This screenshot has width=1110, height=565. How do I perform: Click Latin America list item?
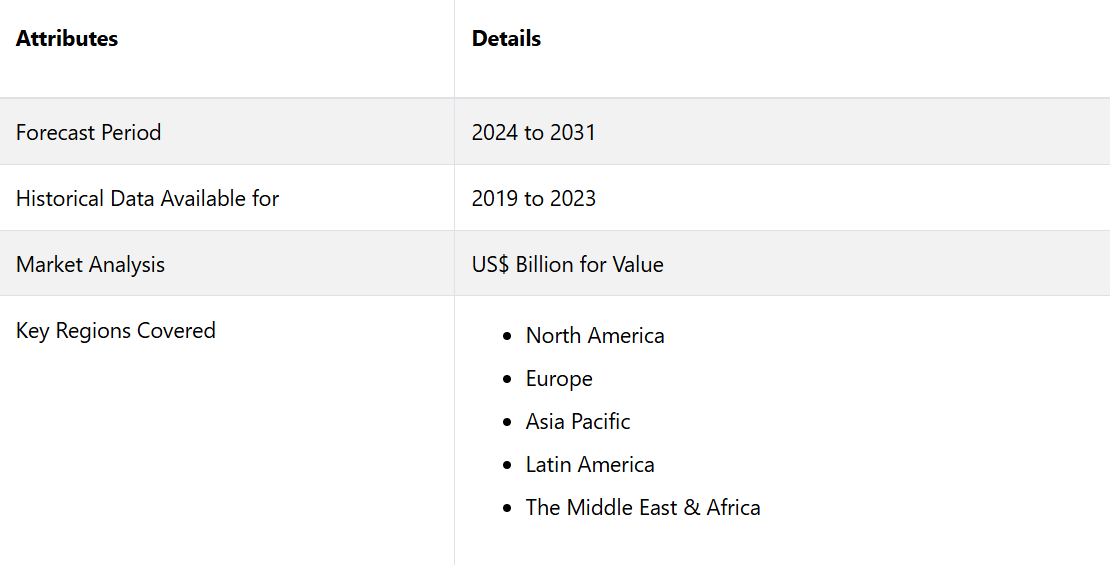click(x=590, y=464)
